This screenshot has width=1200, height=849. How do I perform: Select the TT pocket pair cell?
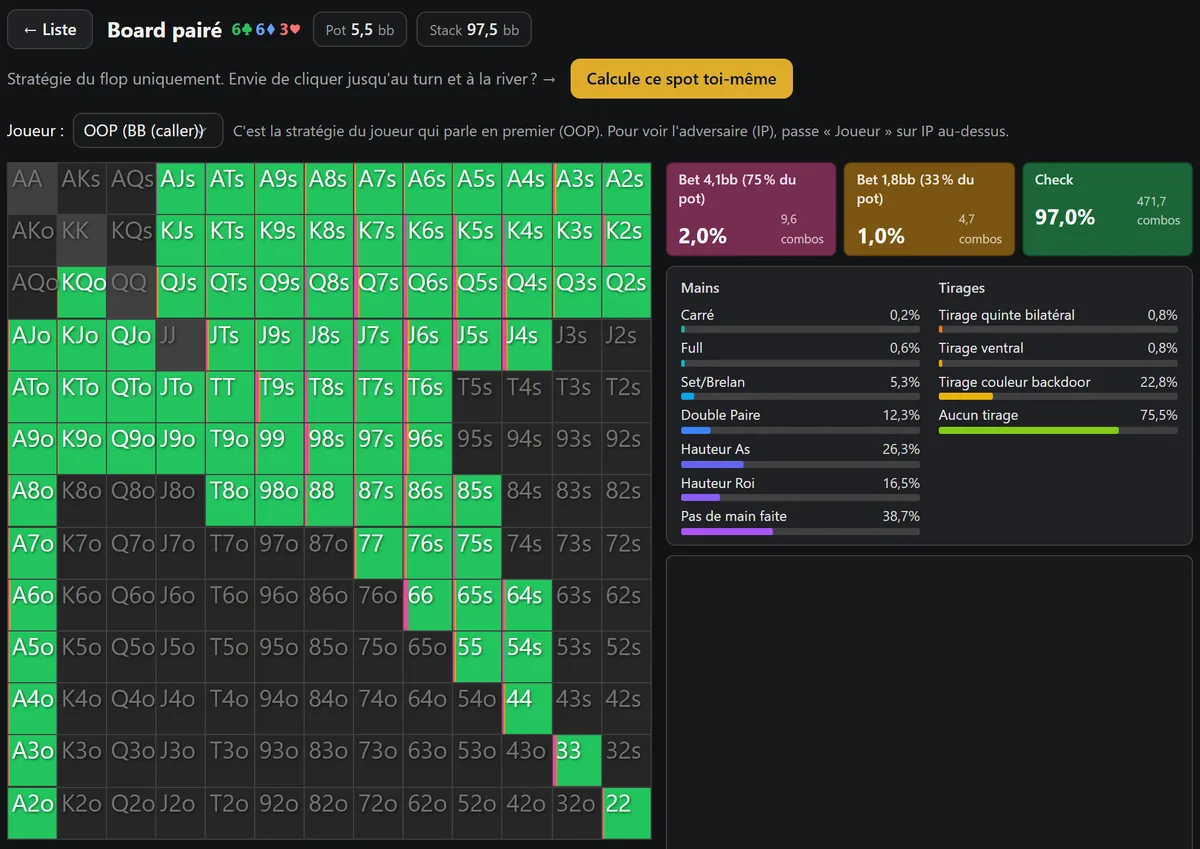click(x=230, y=396)
